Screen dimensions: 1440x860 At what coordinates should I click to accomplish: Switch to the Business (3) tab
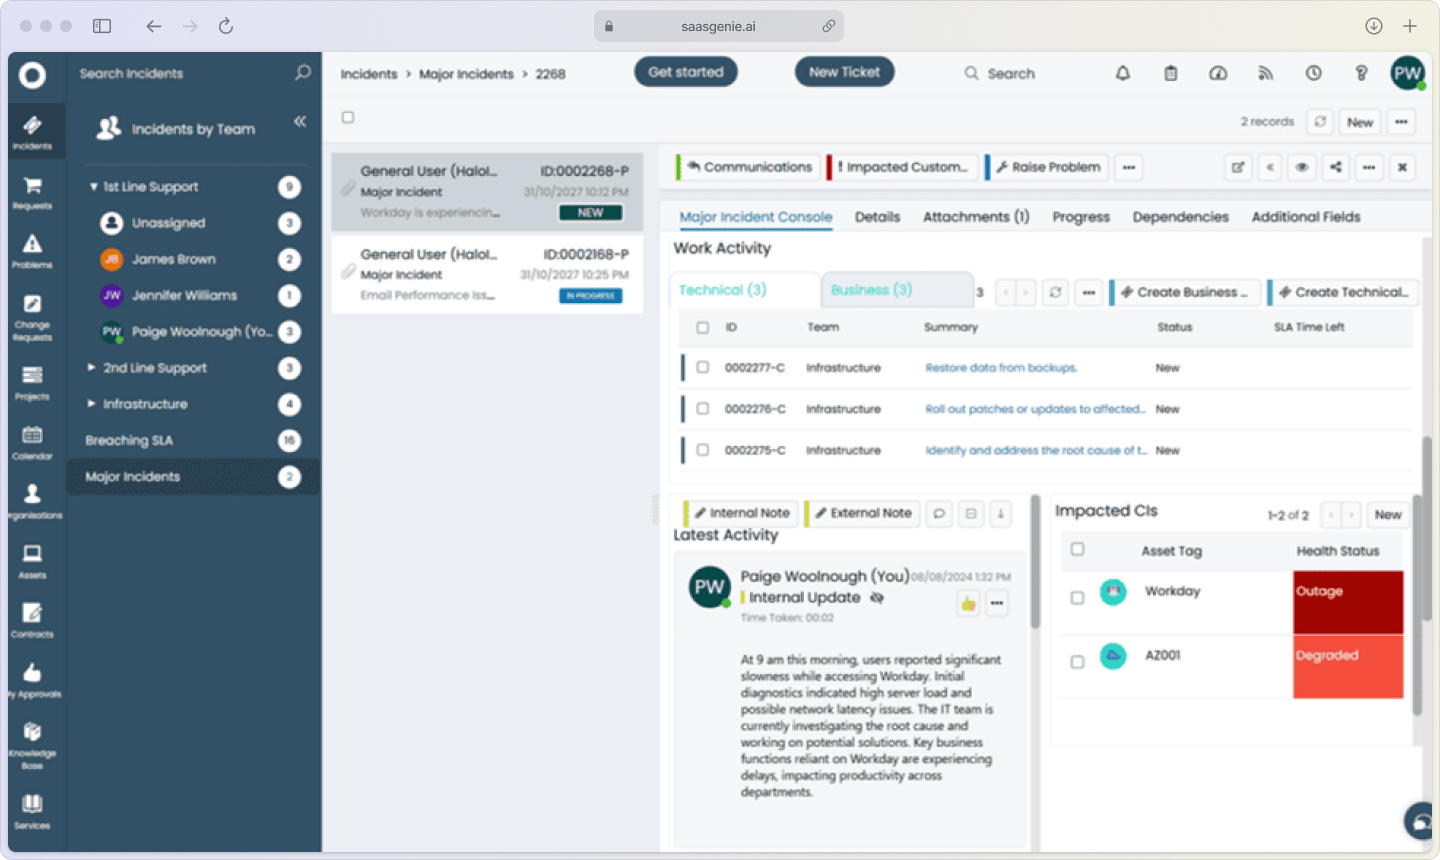click(x=896, y=290)
